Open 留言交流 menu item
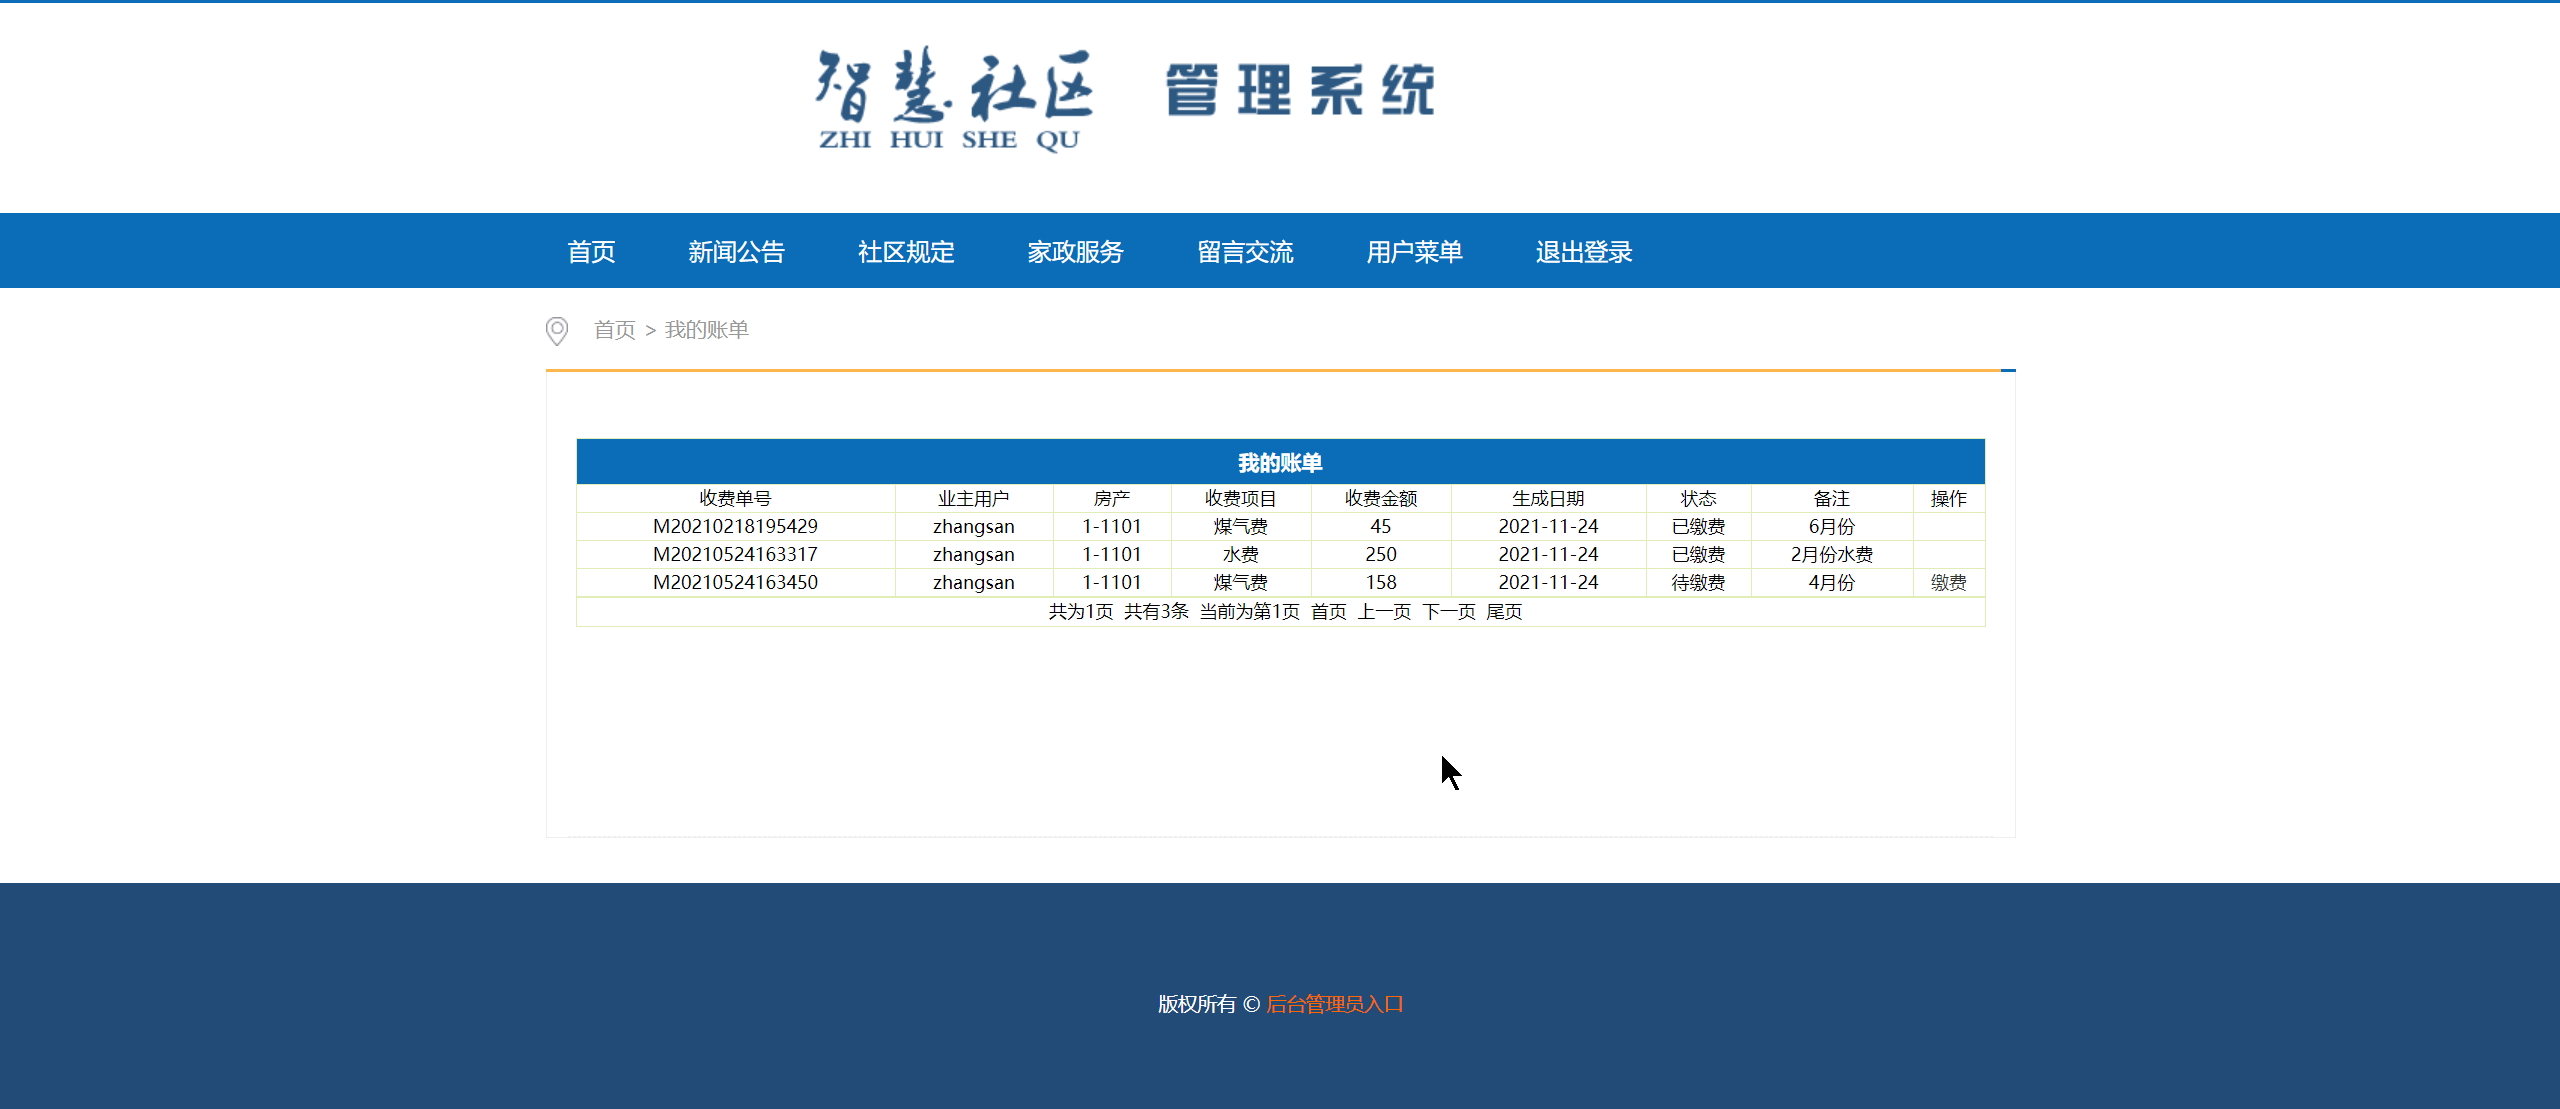 [1245, 252]
